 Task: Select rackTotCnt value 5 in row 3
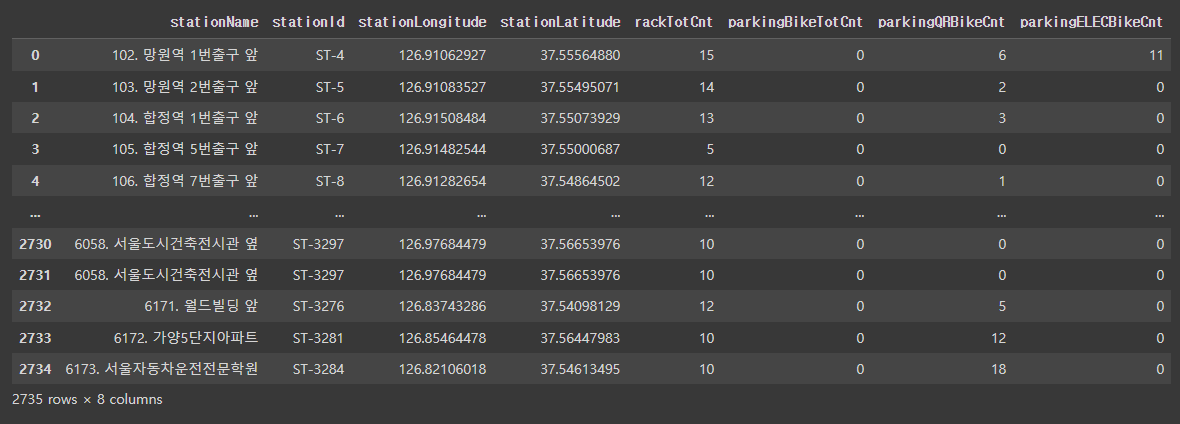coord(710,149)
